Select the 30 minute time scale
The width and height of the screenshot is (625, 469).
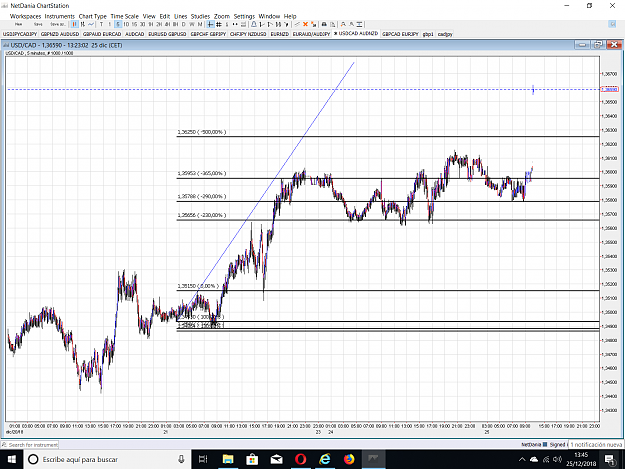[x=142, y=24]
